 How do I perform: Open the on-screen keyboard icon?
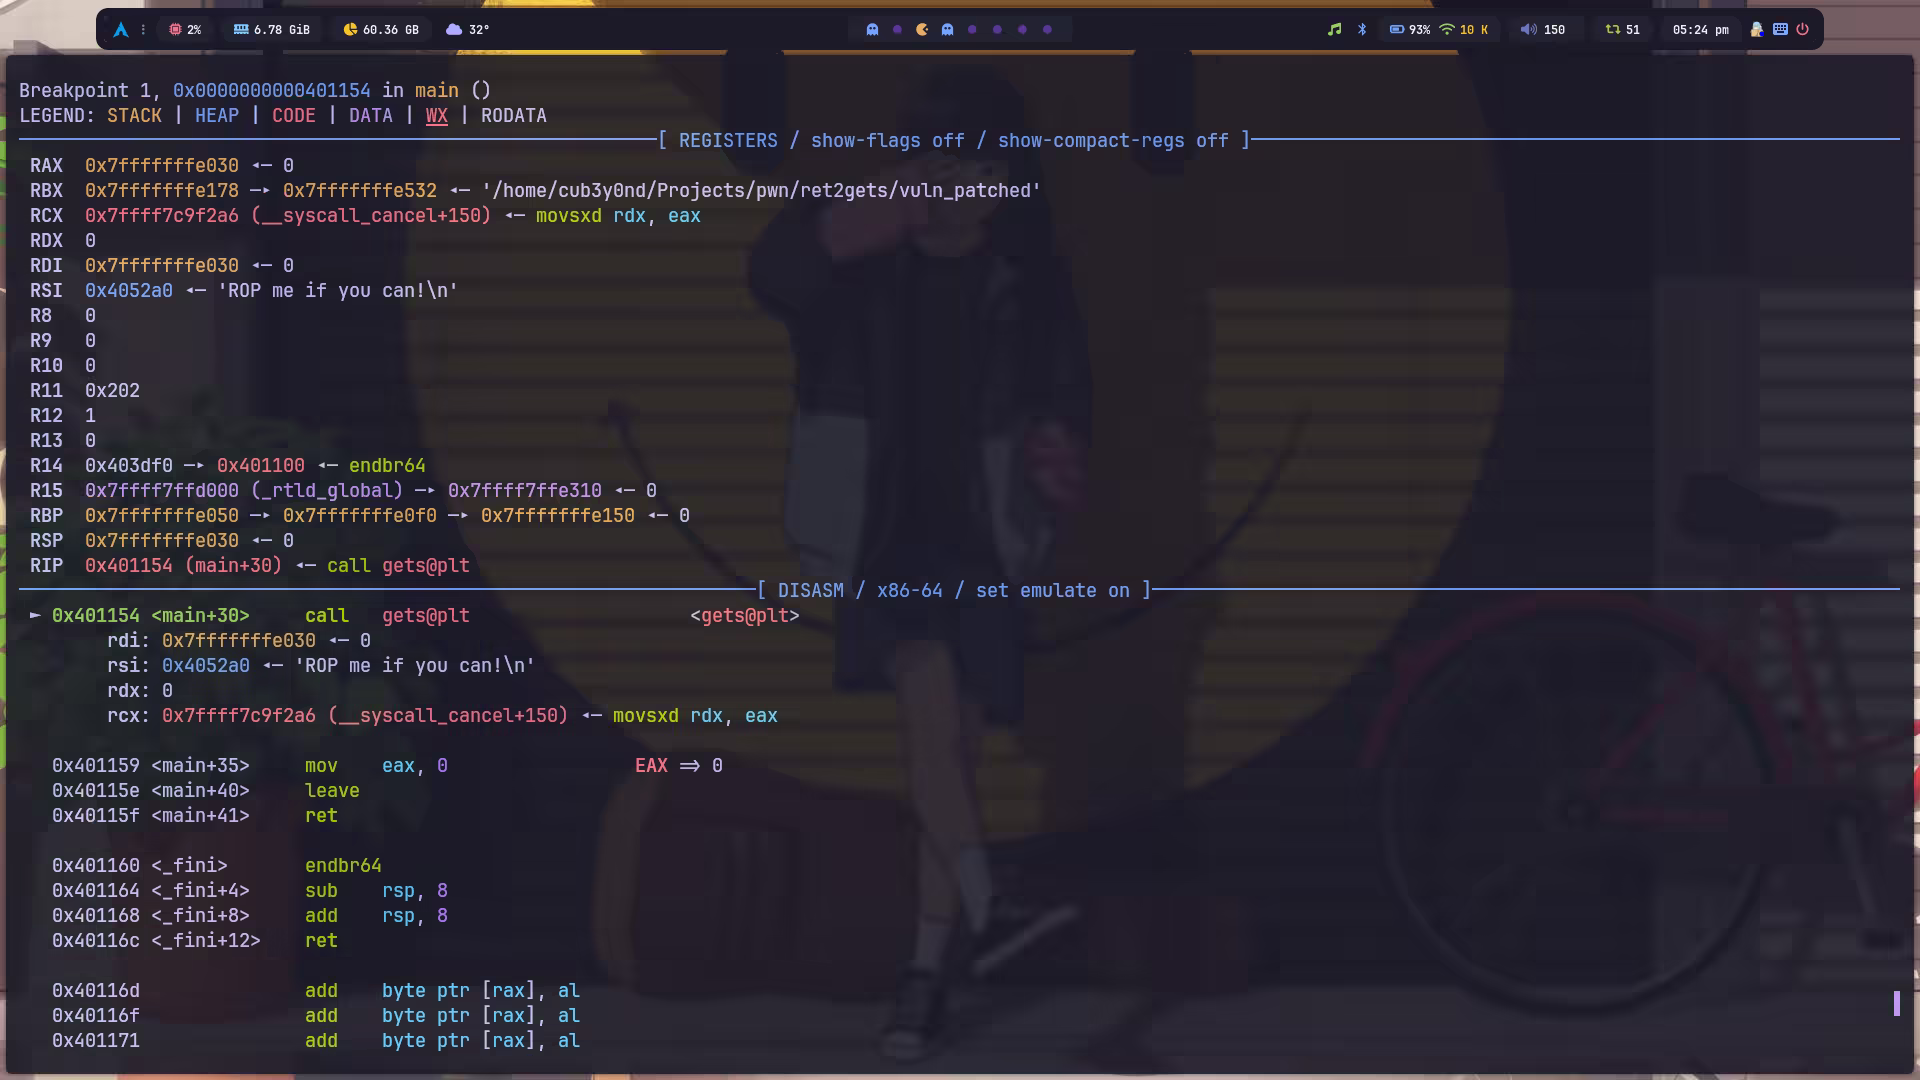(x=1780, y=30)
